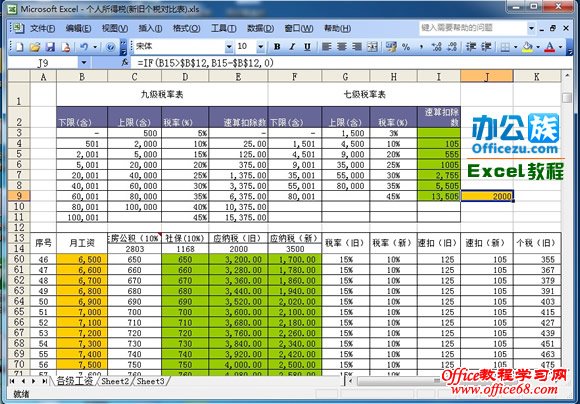Apply percent style format
This screenshot has width=580, height=404.
pos(406,47)
